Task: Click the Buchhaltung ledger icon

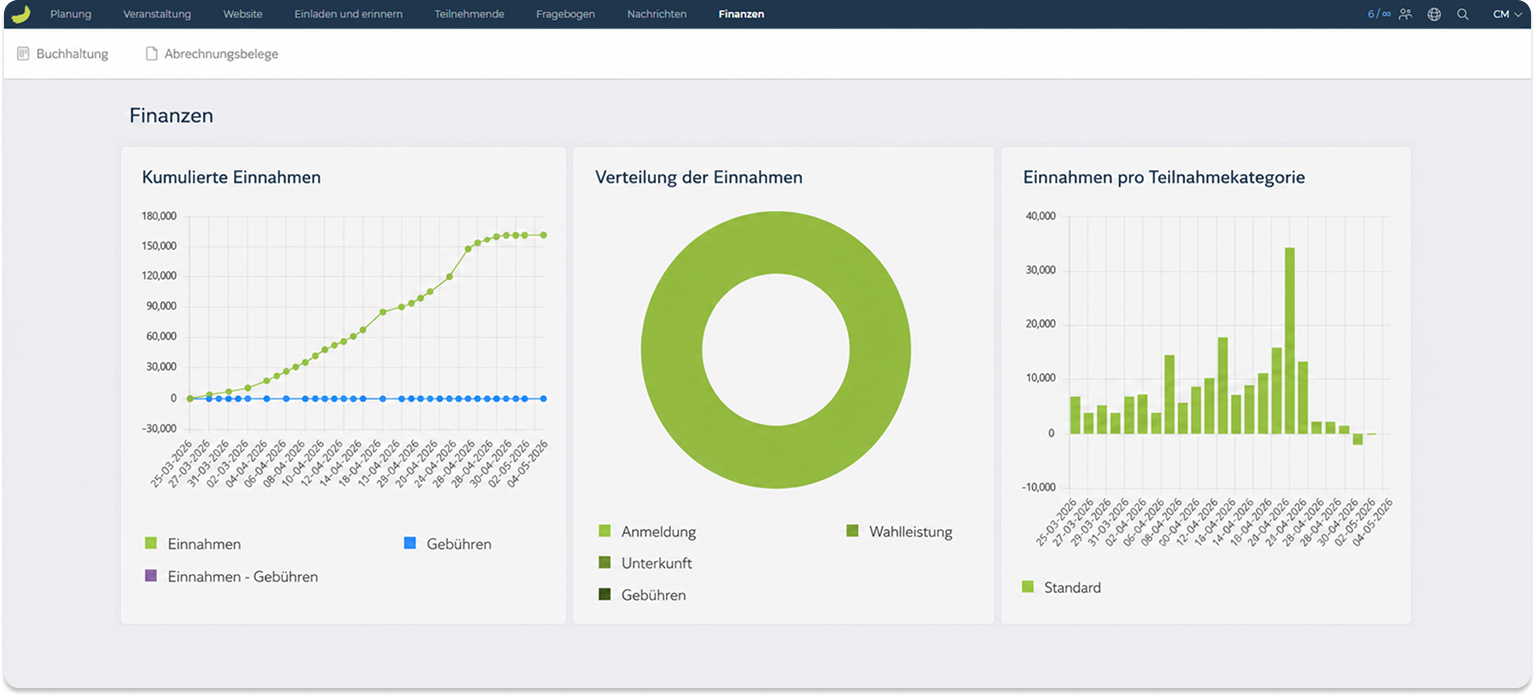Action: point(23,54)
